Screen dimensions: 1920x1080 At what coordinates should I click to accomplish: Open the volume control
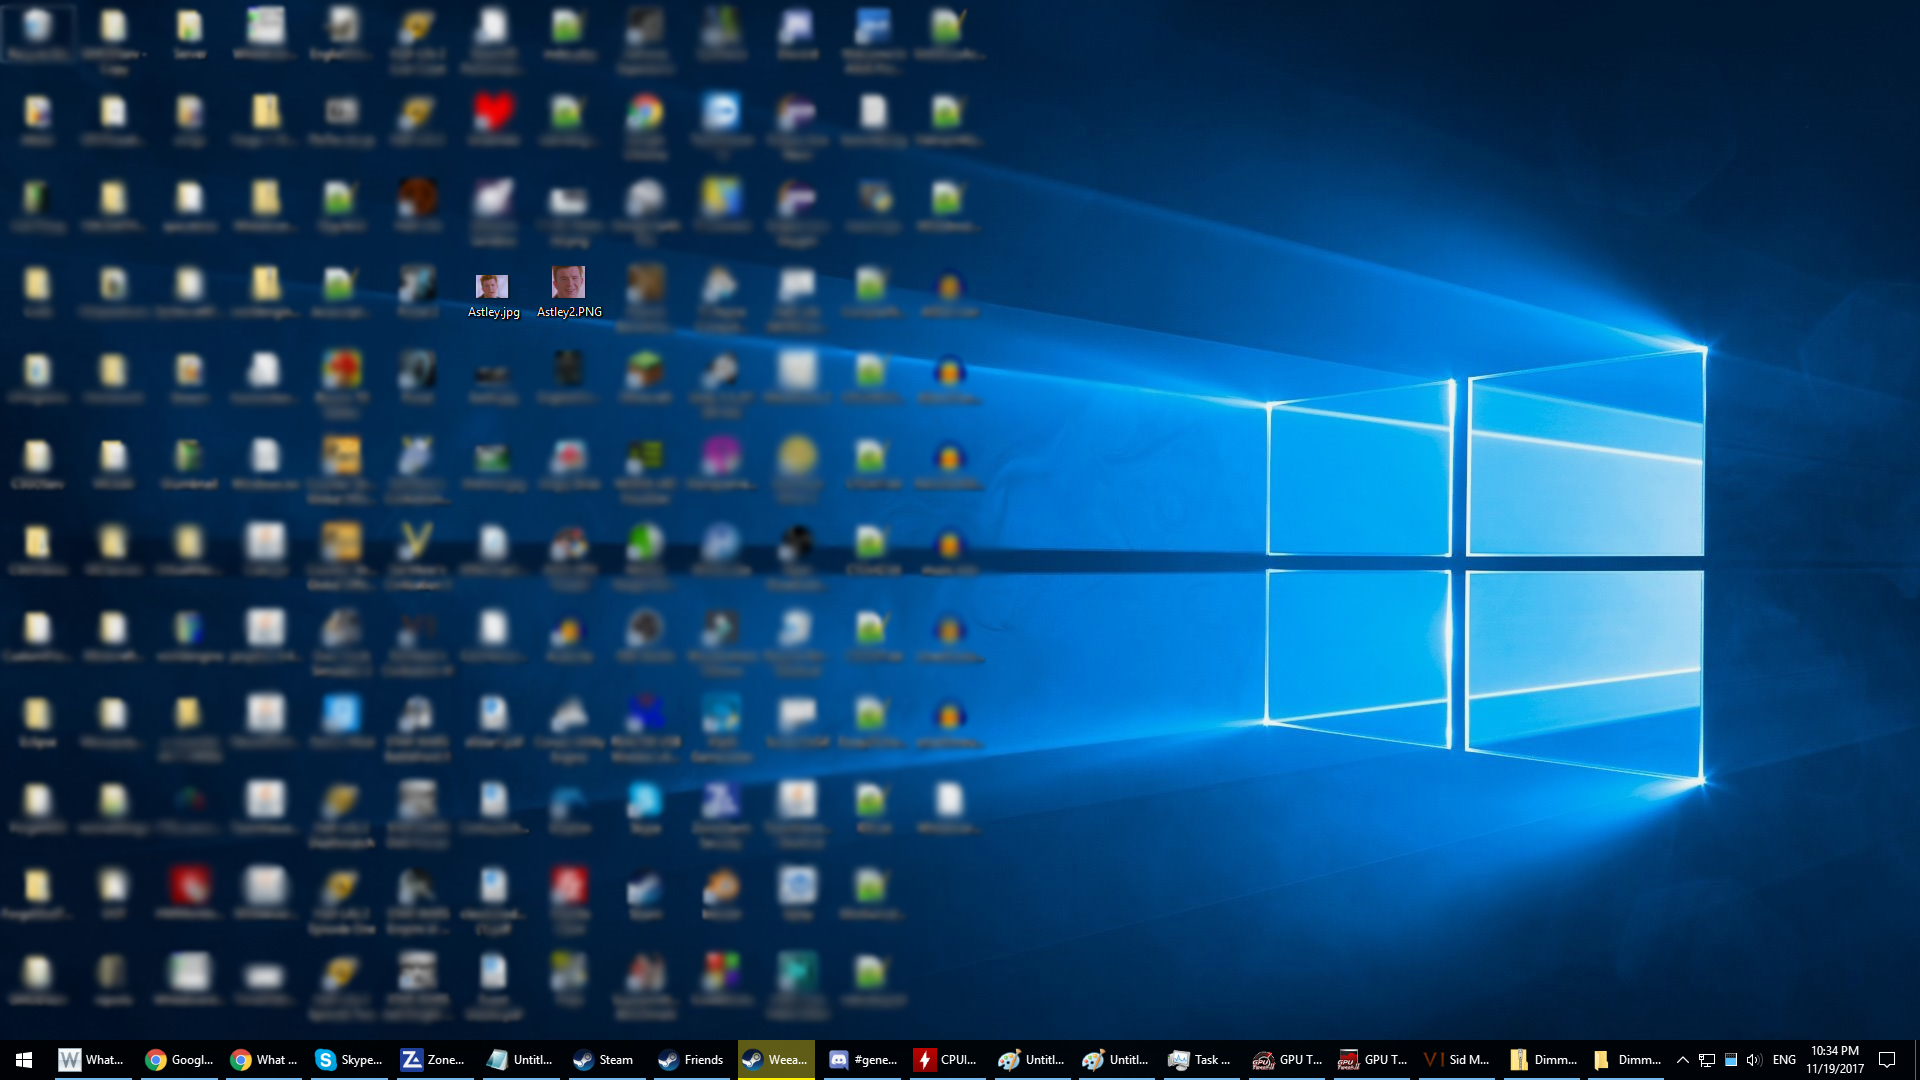pyautogui.click(x=1754, y=1060)
